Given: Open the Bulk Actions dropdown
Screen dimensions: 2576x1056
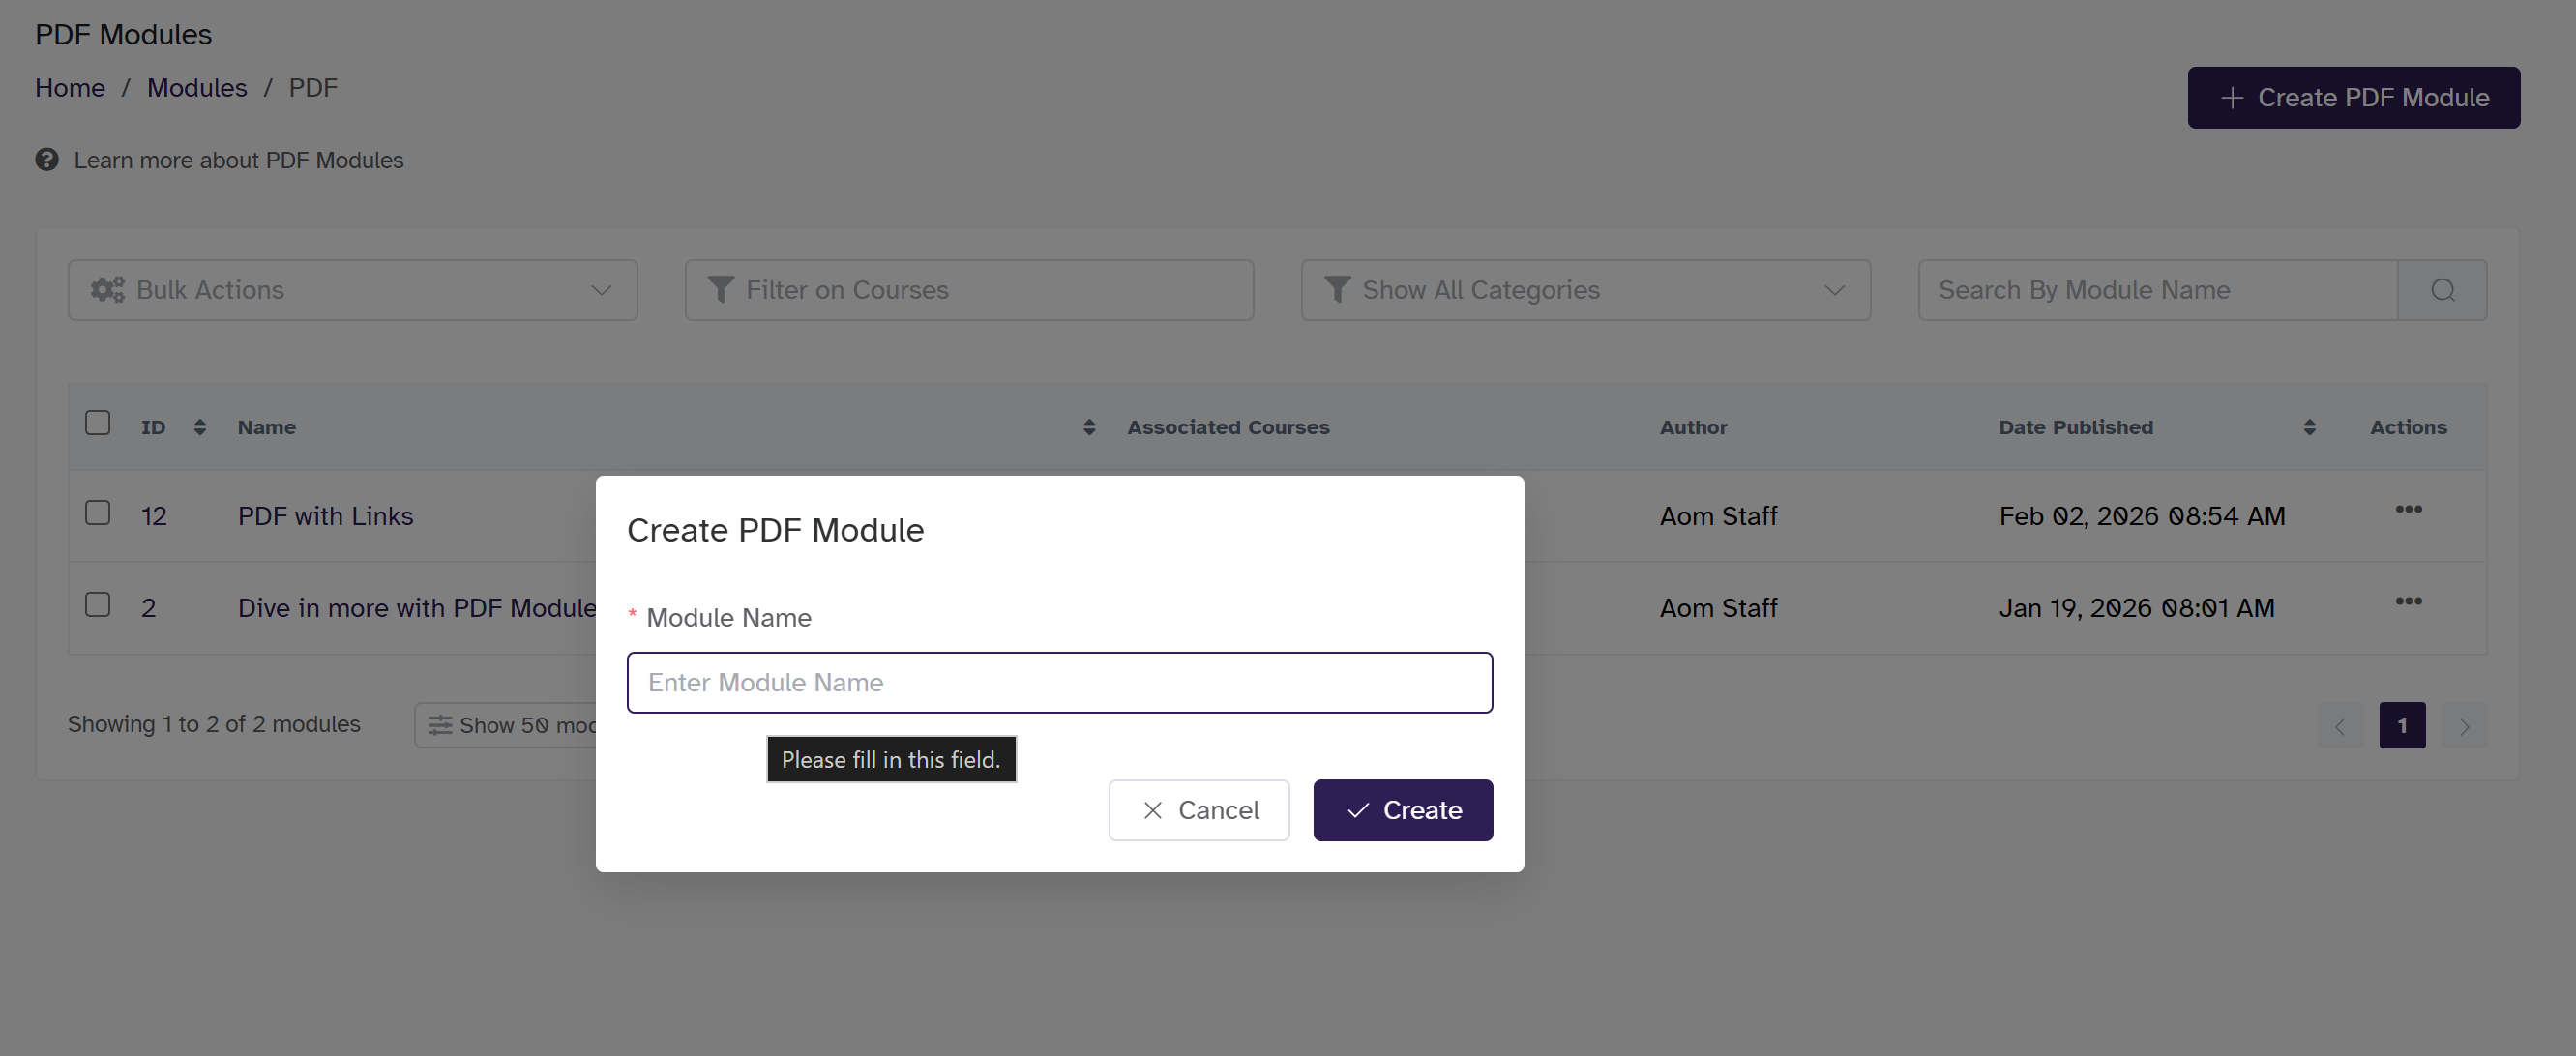Looking at the screenshot, I should [x=352, y=290].
